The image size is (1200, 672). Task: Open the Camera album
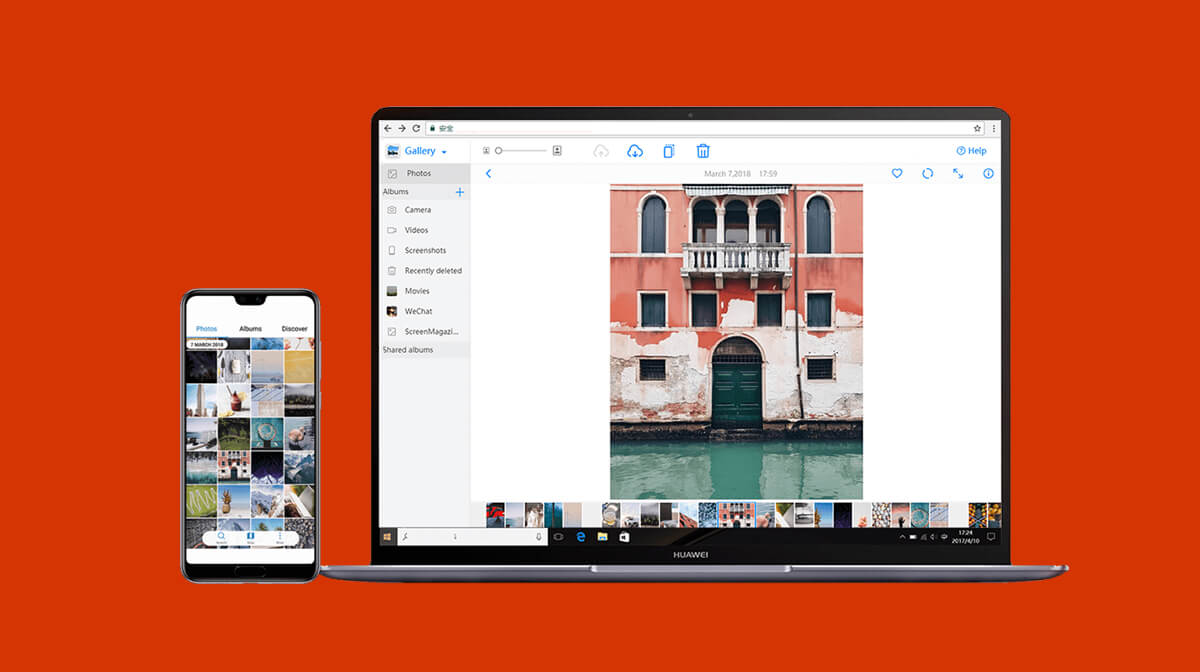(x=425, y=210)
